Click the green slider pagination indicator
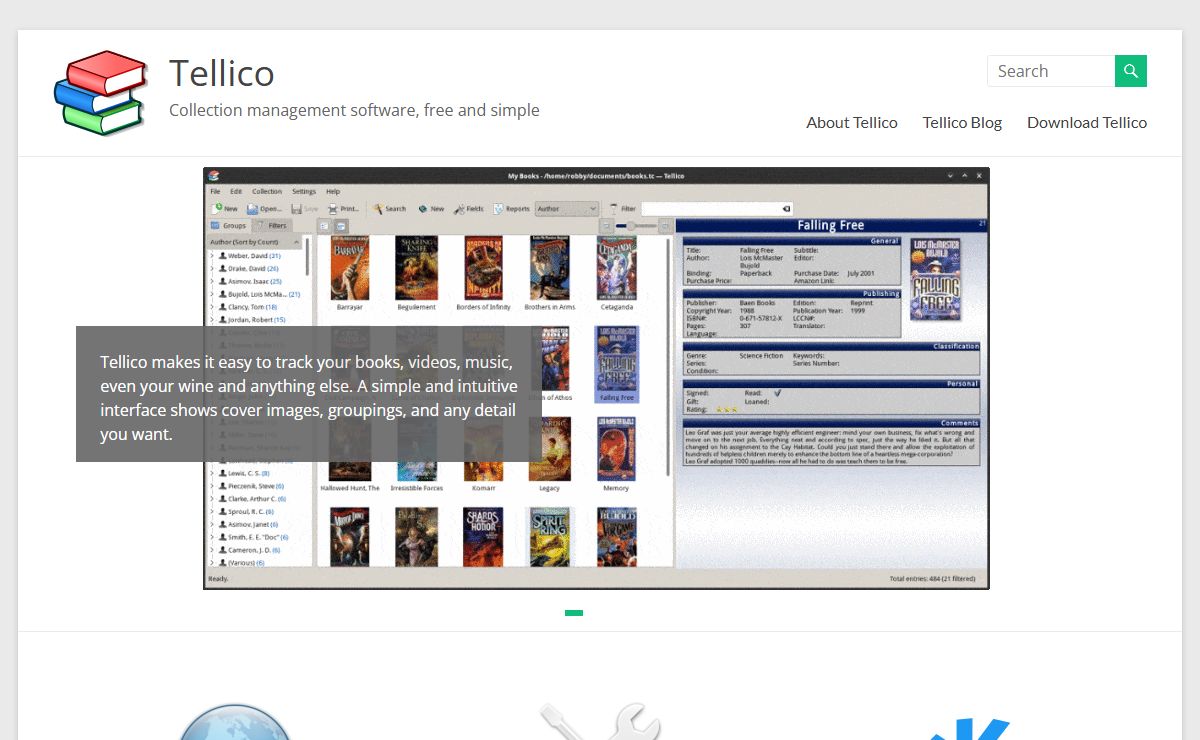This screenshot has height=740, width=1200. [x=574, y=613]
